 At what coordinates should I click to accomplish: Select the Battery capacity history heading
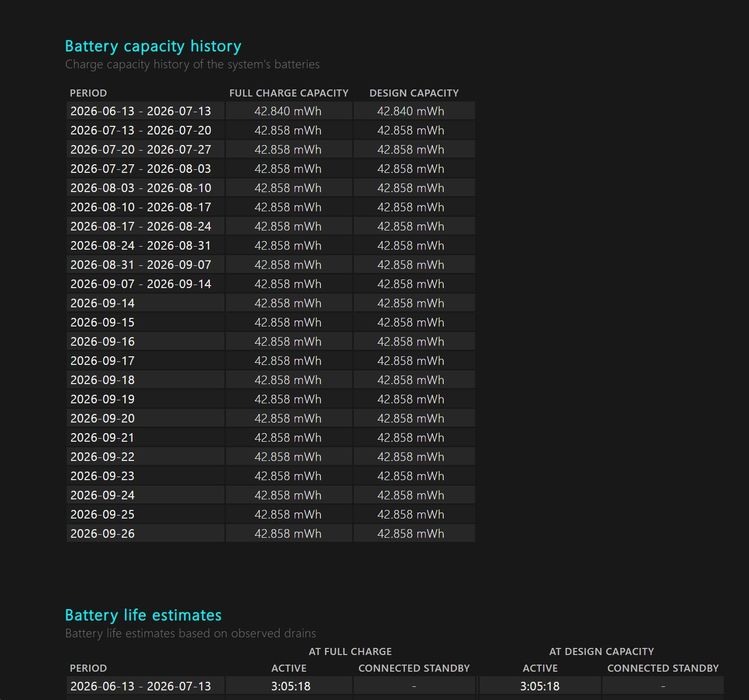(x=153, y=46)
